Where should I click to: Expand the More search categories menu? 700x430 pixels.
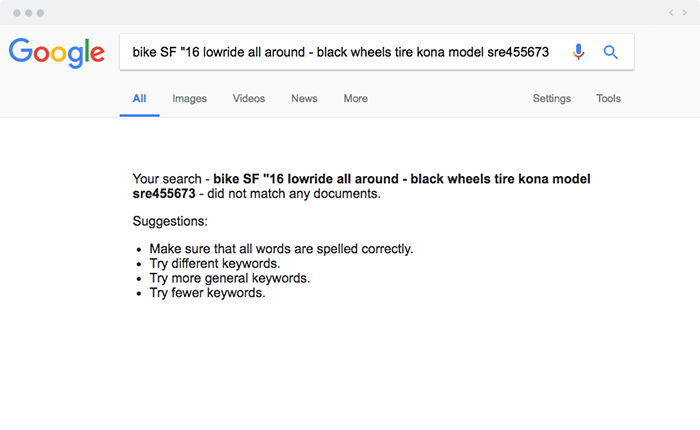click(355, 99)
